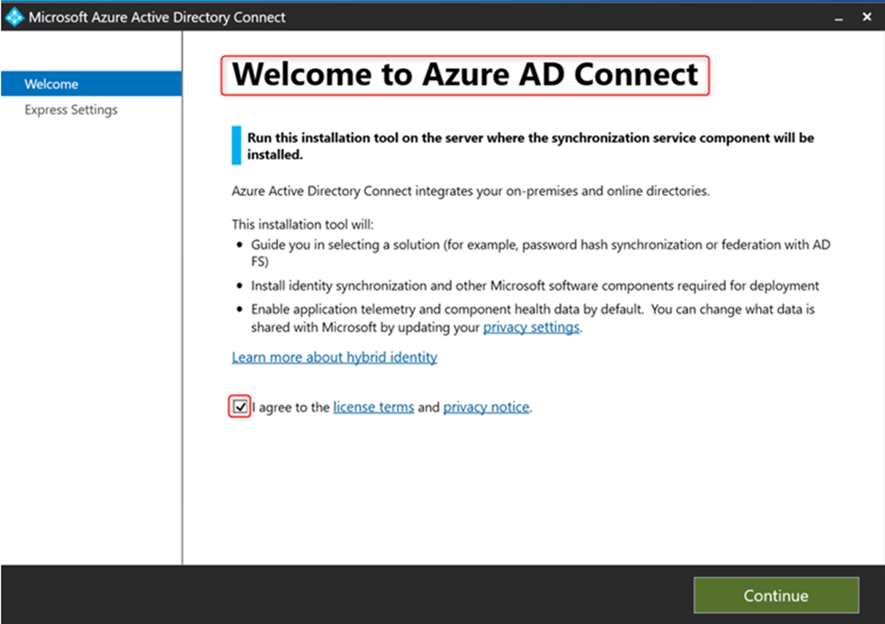Uncheck the license agreement checkbox

[239, 407]
